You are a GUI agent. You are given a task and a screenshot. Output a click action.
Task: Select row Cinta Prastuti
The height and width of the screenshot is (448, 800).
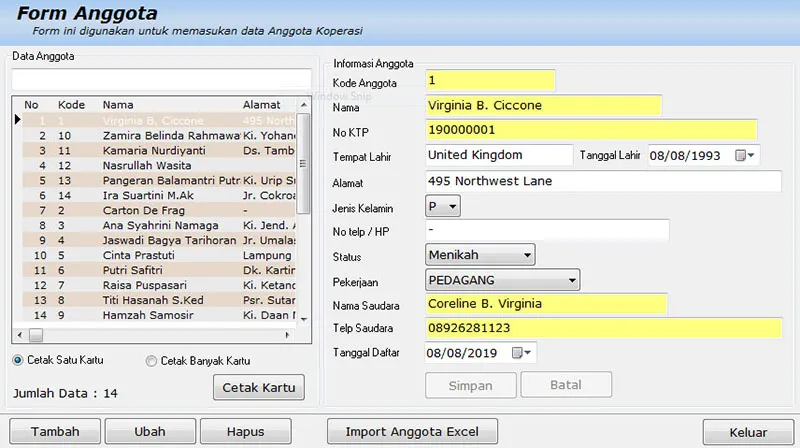[x=159, y=255]
